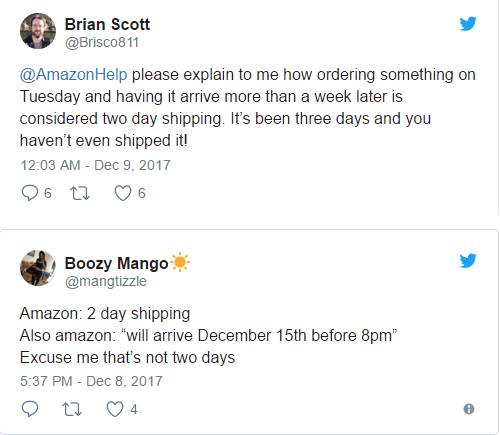500x435 pixels.
Task: Open Brian Scott's profile picture
Action: pyautogui.click(x=38, y=31)
